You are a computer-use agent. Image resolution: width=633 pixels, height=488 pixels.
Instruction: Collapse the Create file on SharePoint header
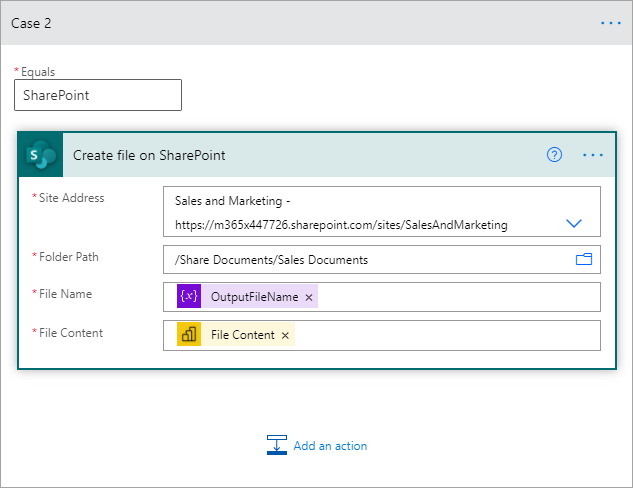click(x=300, y=155)
